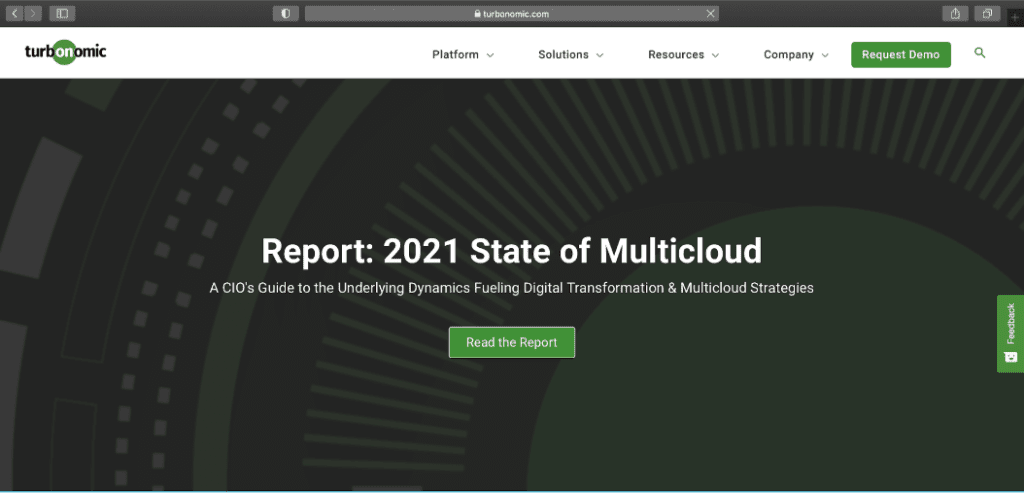This screenshot has height=493, width=1024.
Task: Click the privacy report shield icon
Action: 285,13
